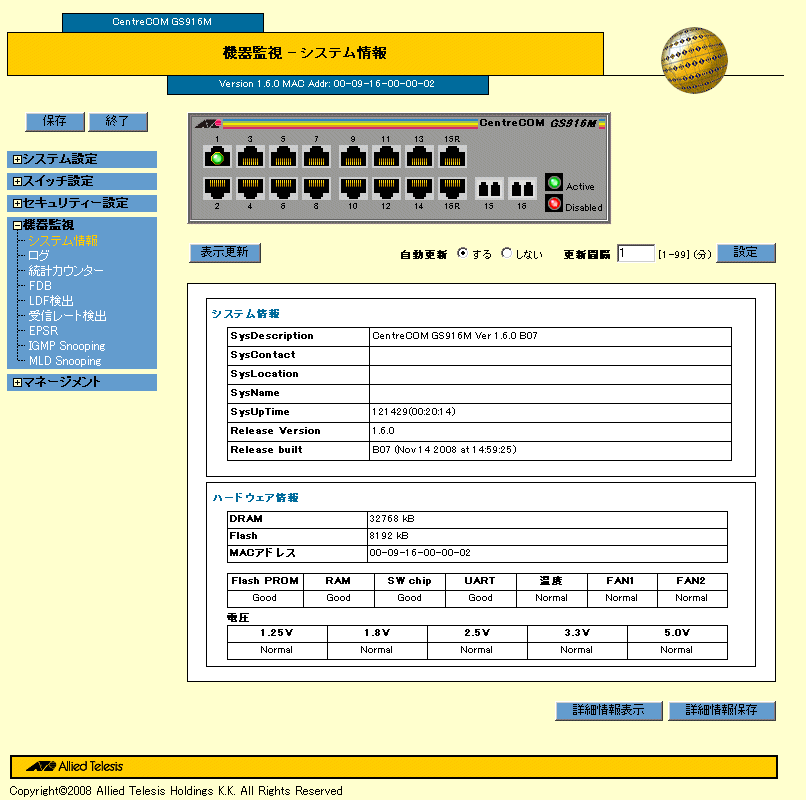Disable auto-refresh with the しない radio
This screenshot has height=800, width=806.
[507, 254]
